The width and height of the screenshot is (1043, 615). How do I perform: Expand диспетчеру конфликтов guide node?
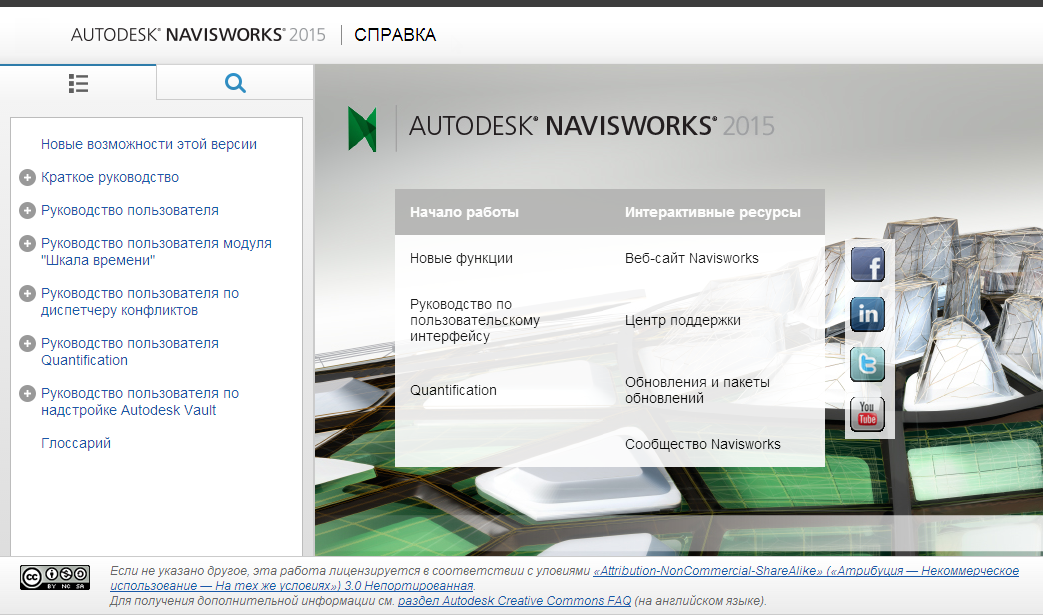(27, 294)
